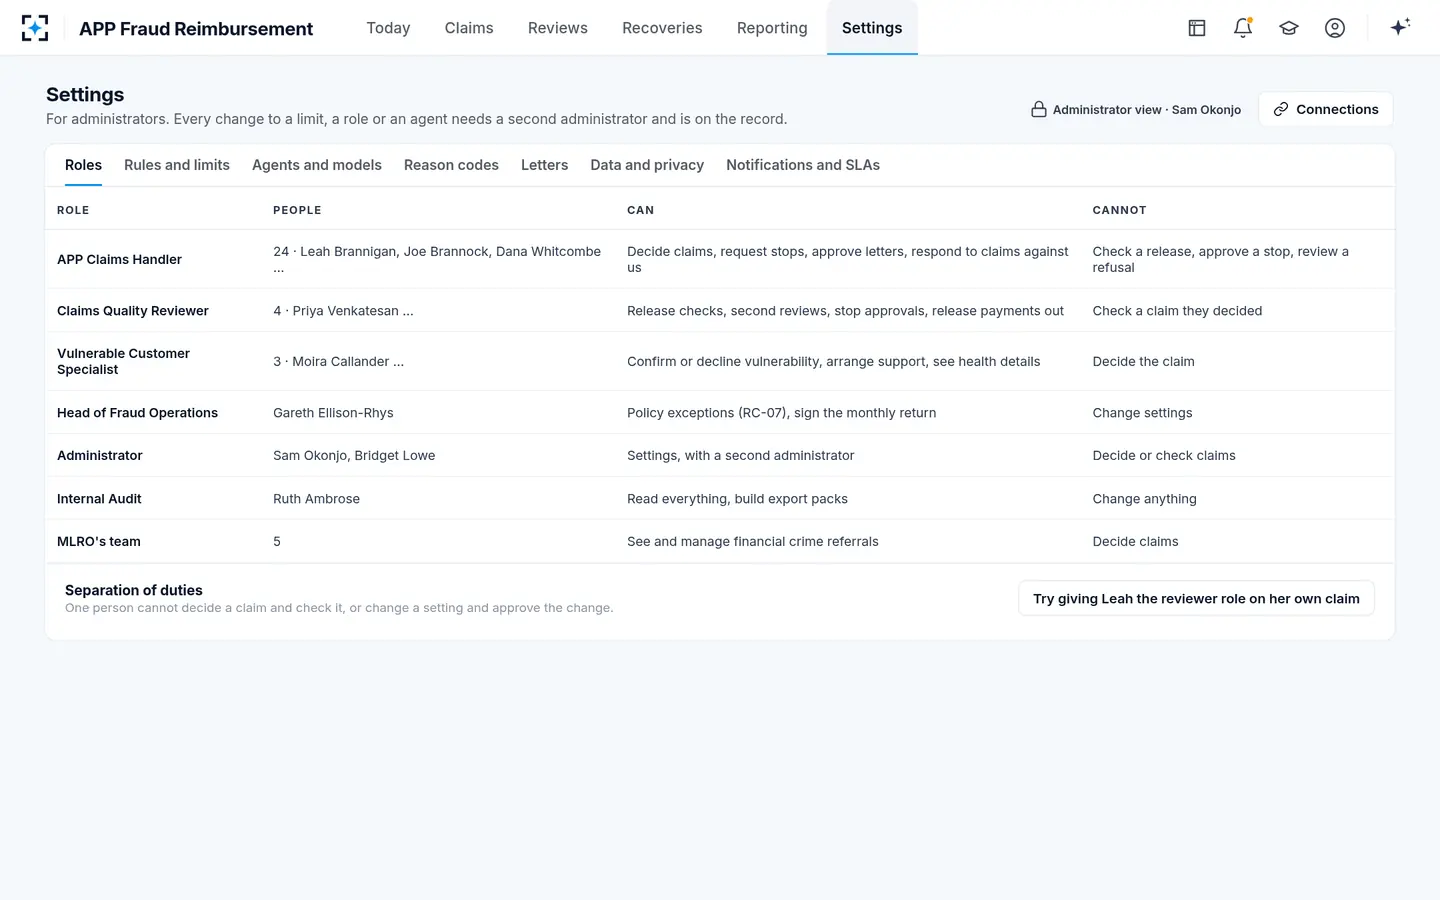Click 'See and manage financial crime referrals'
This screenshot has height=900, width=1440.
coord(752,541)
